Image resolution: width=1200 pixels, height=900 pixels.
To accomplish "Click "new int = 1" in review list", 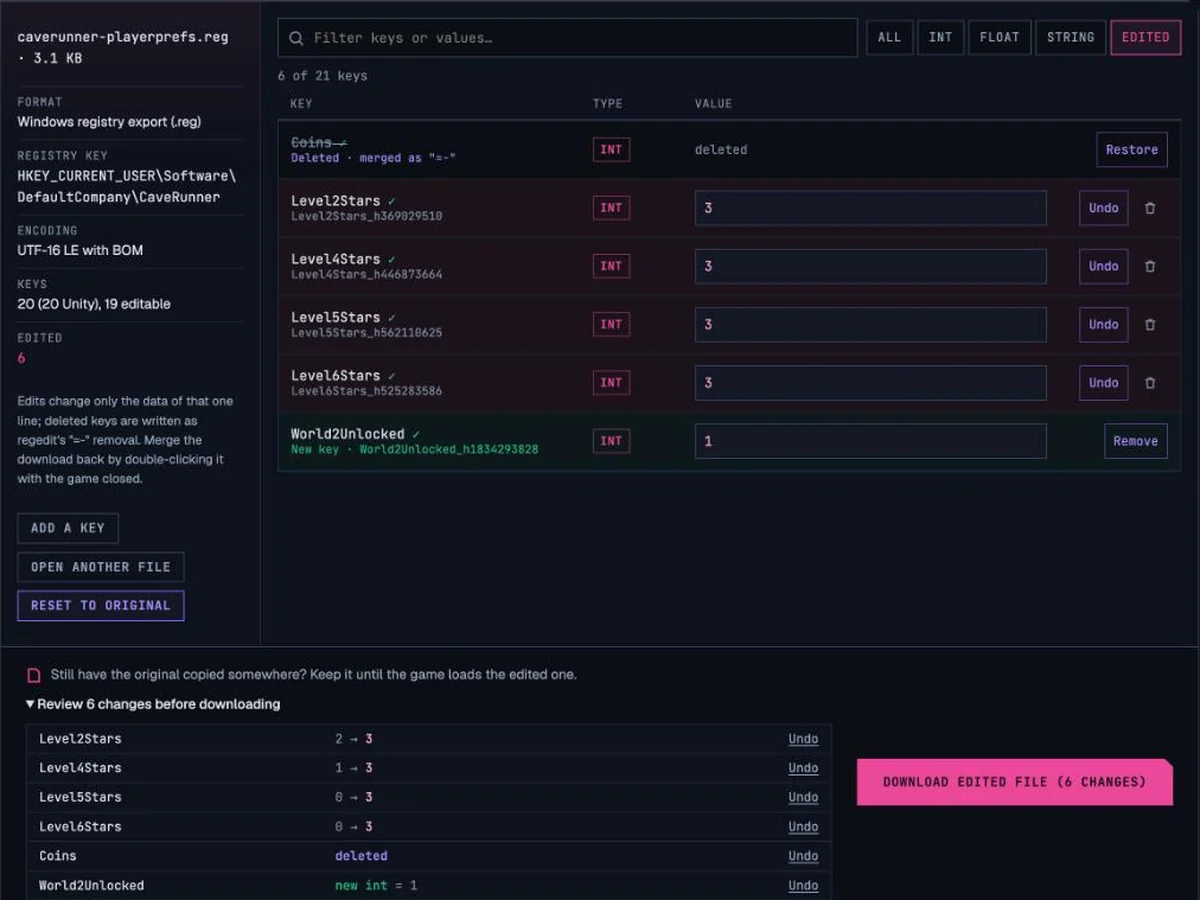I will click(376, 886).
